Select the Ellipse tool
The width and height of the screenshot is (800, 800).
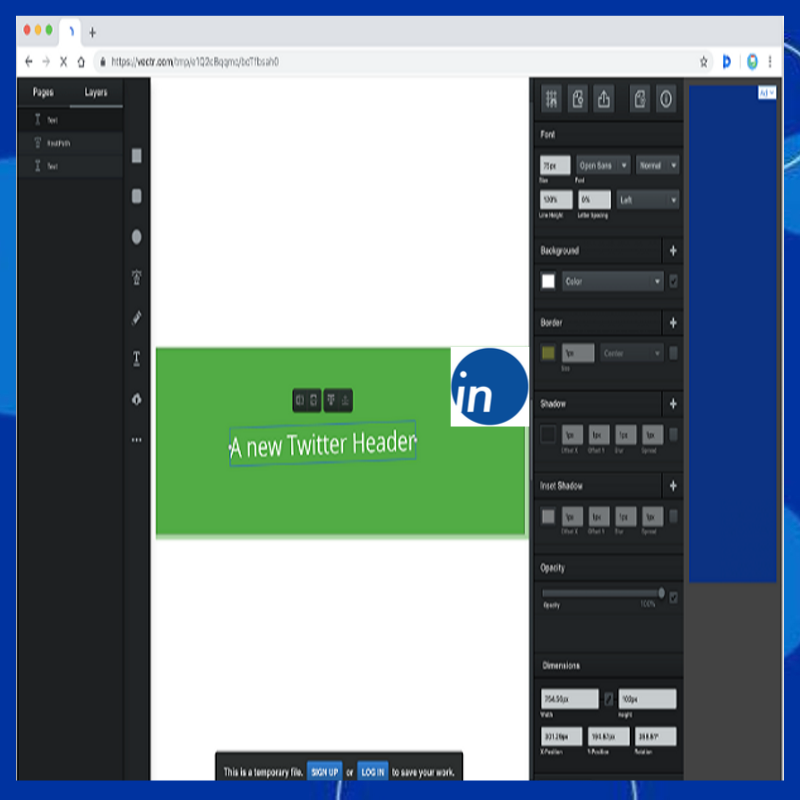click(x=136, y=237)
